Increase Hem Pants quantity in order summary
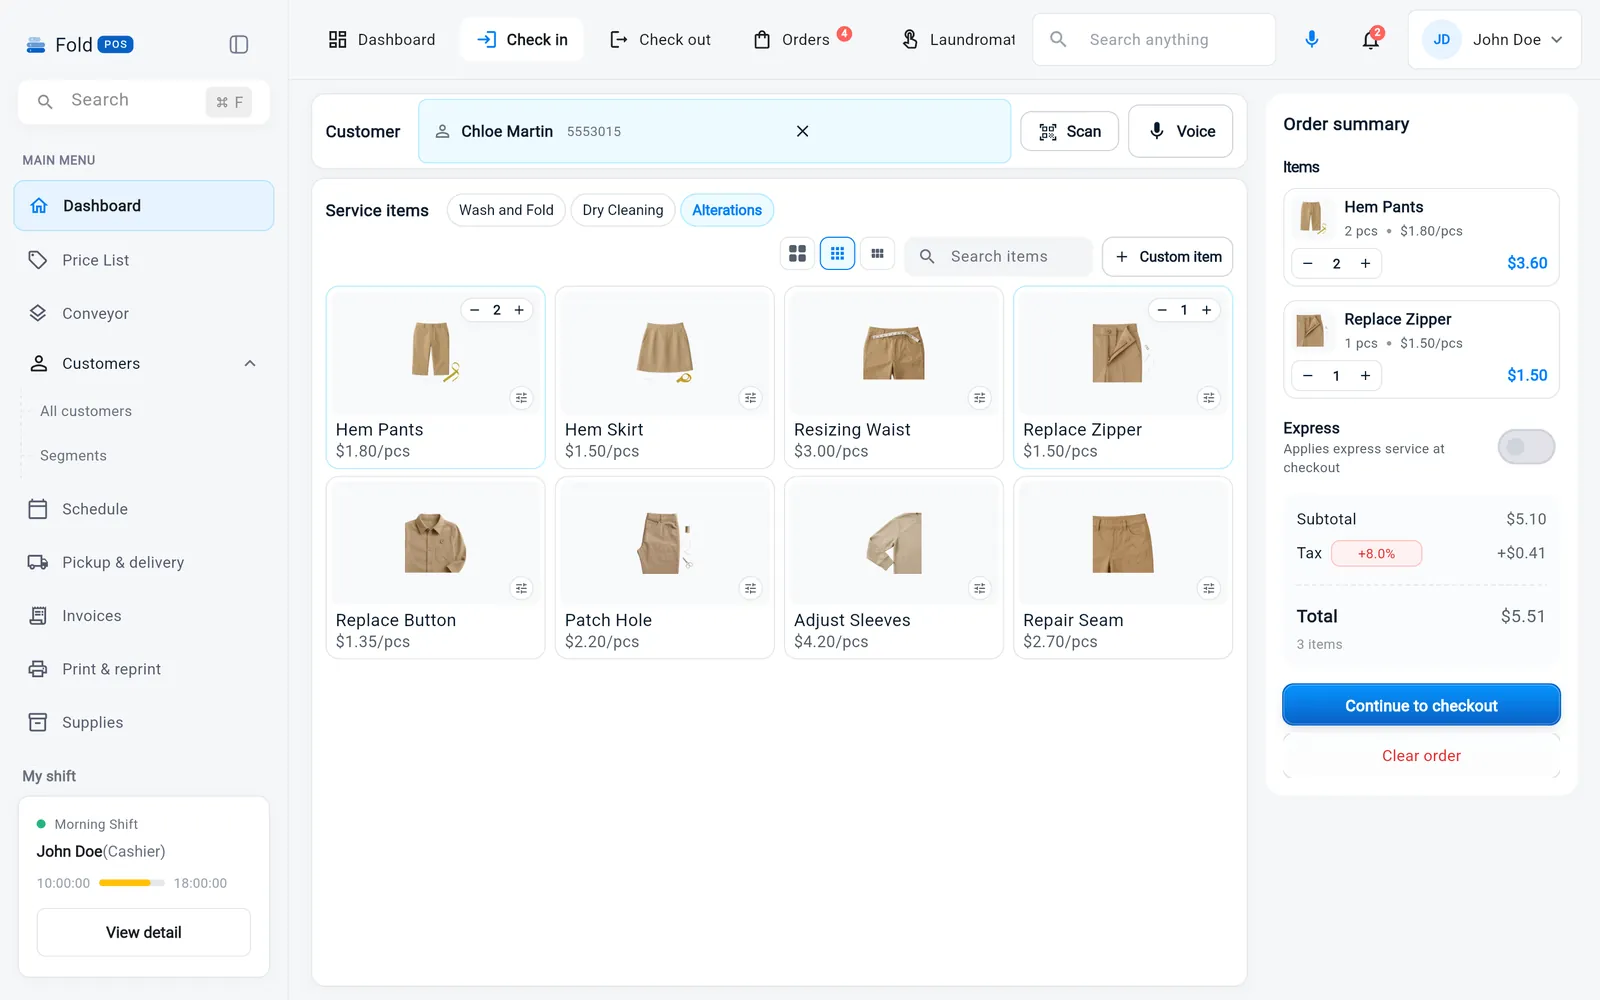Viewport: 1600px width, 1000px height. pos(1365,263)
